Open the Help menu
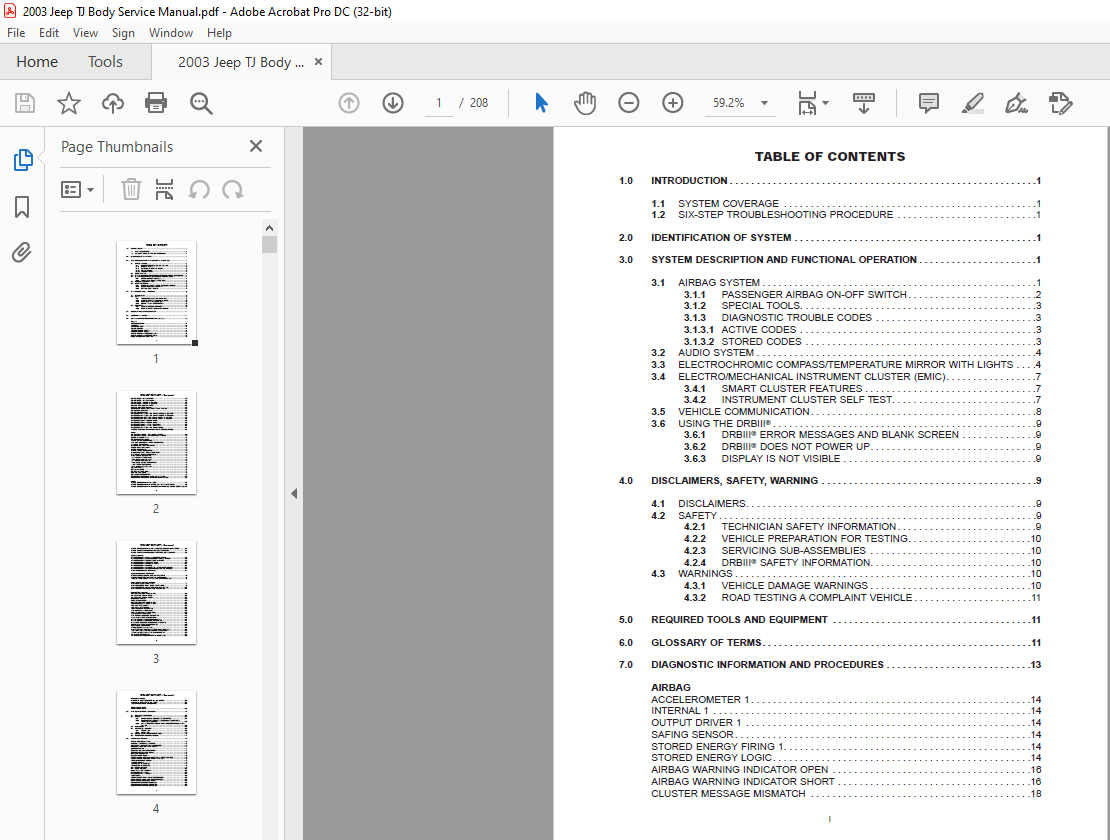Viewport: 1110px width, 840px height. (x=219, y=33)
